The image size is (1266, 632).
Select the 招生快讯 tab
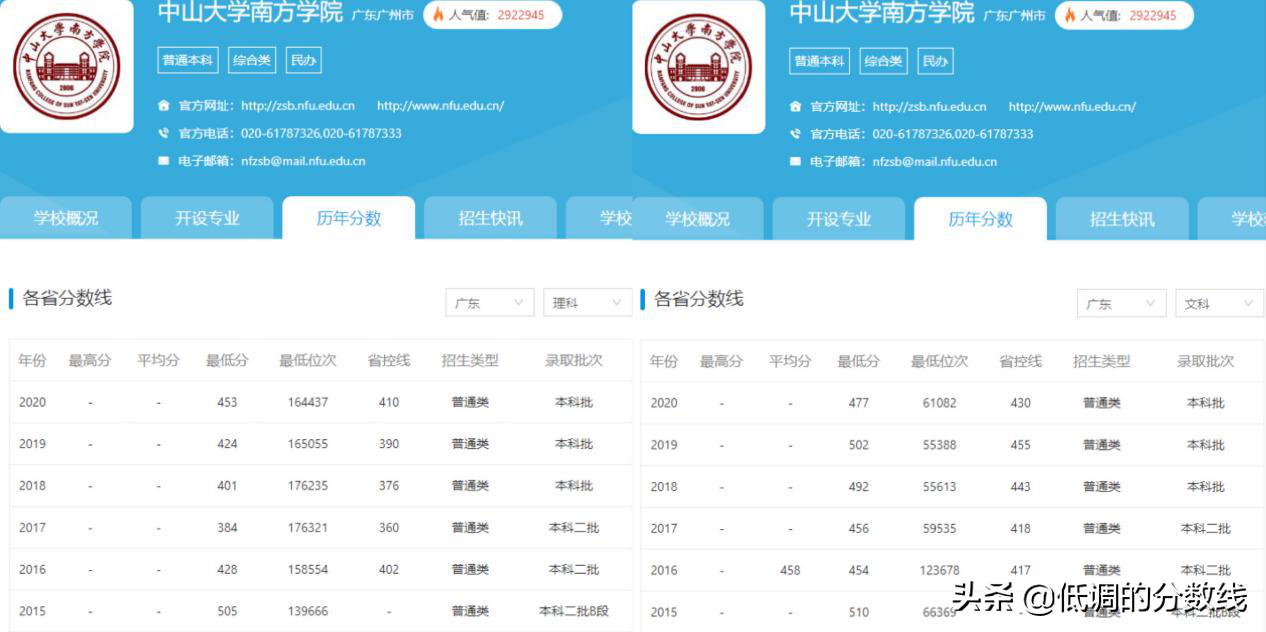point(489,219)
